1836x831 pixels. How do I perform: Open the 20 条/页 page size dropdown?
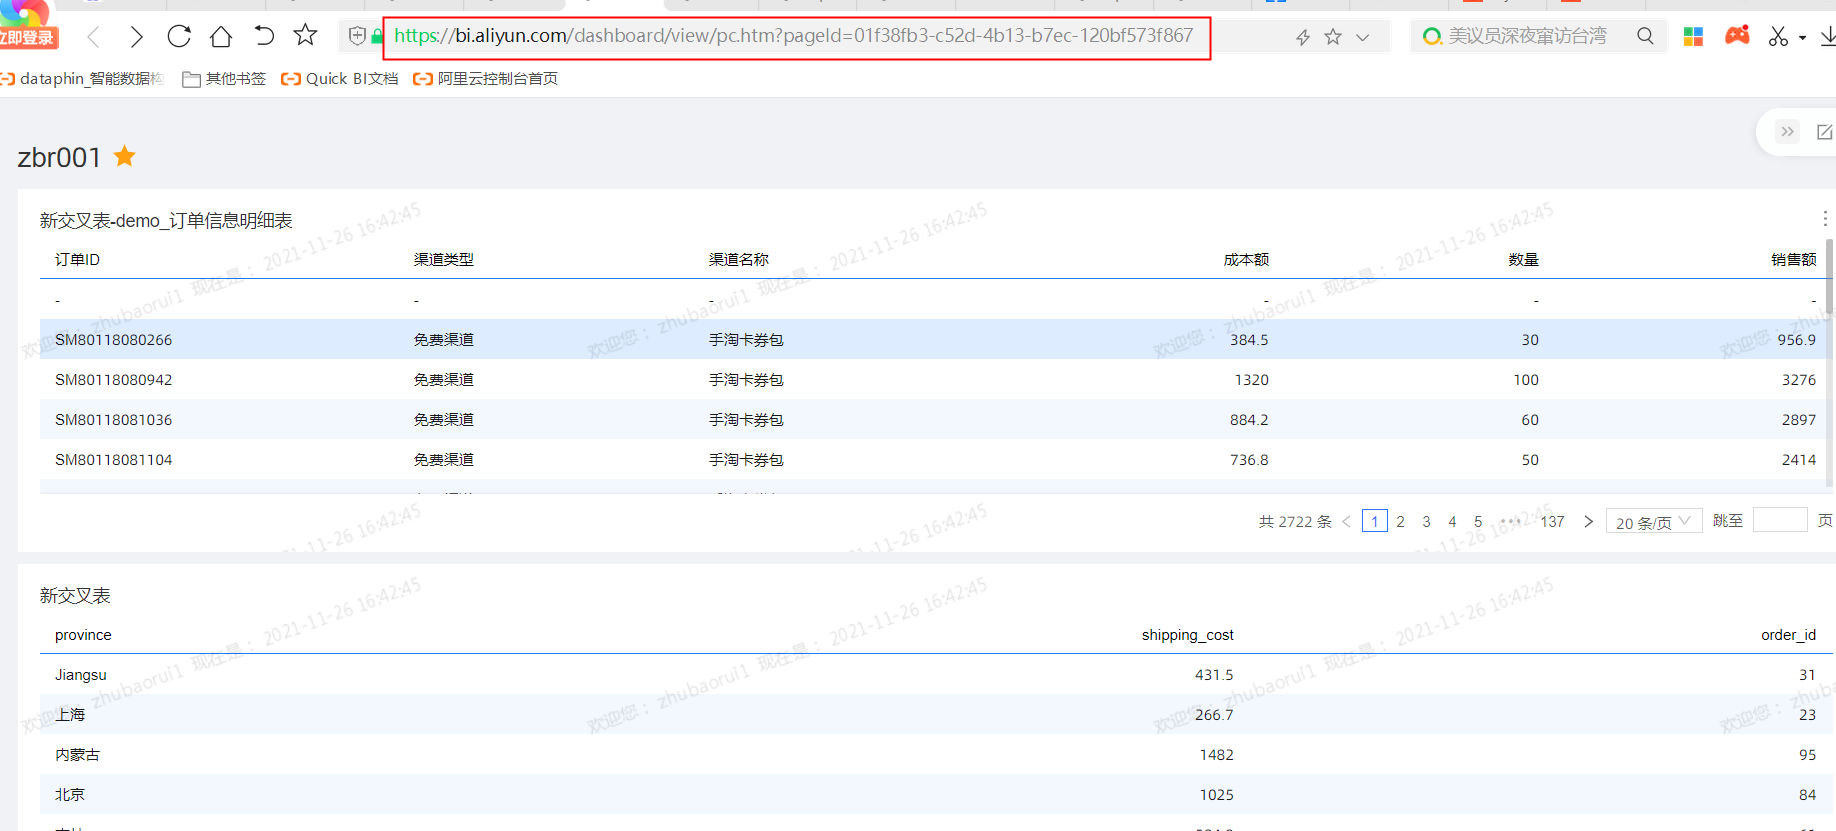tap(1653, 522)
